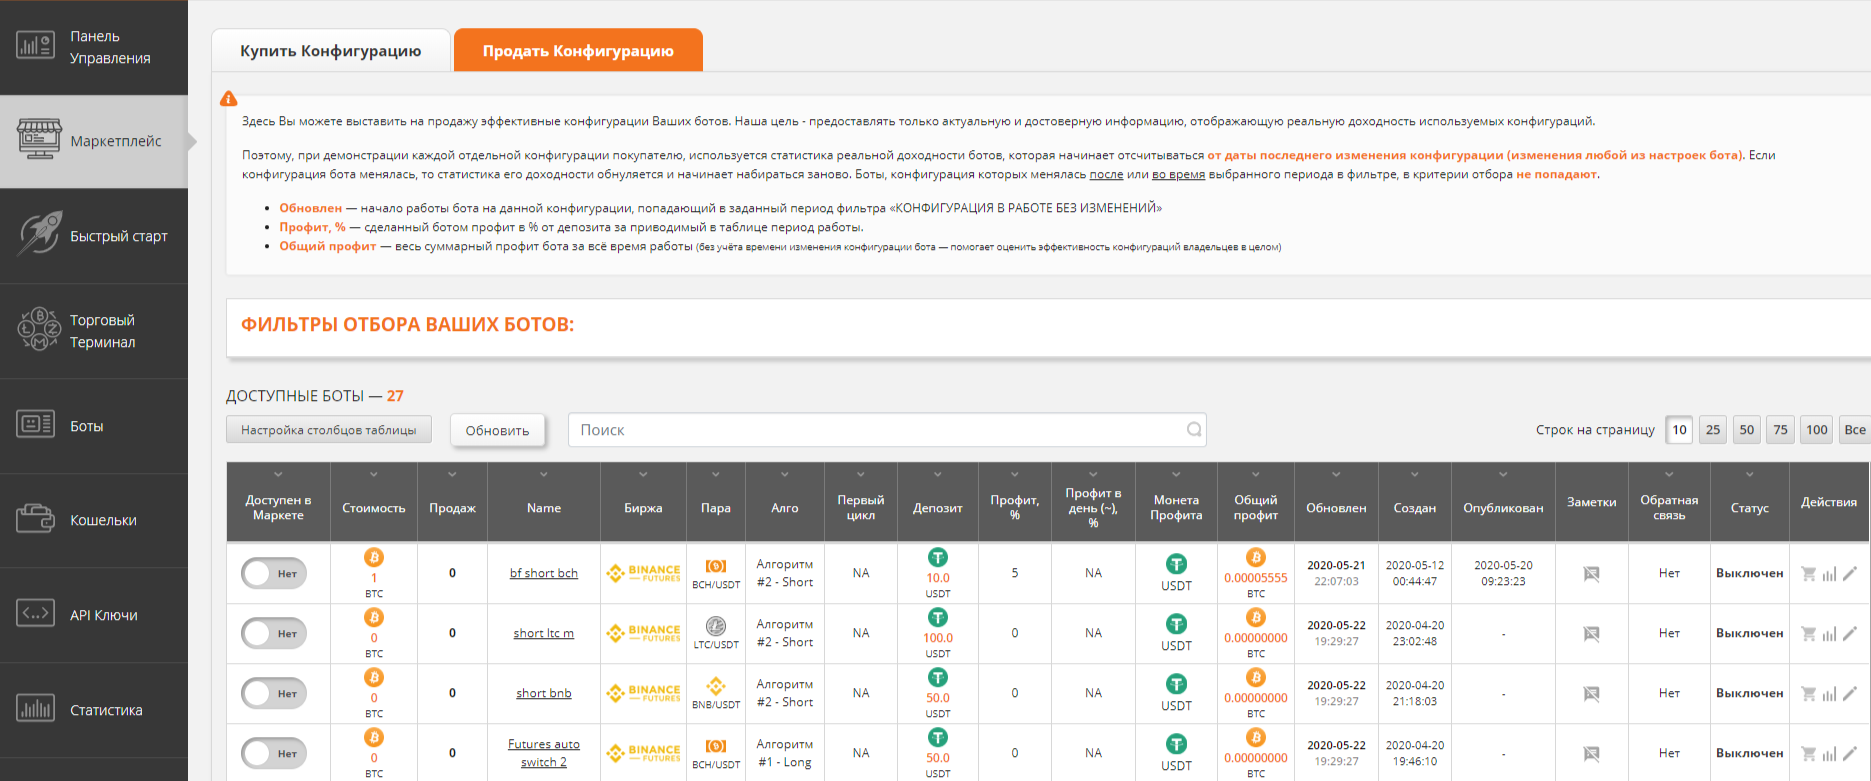The width and height of the screenshot is (1871, 781).
Task: Click the cart icon in bf short bch row
Action: point(1808,574)
